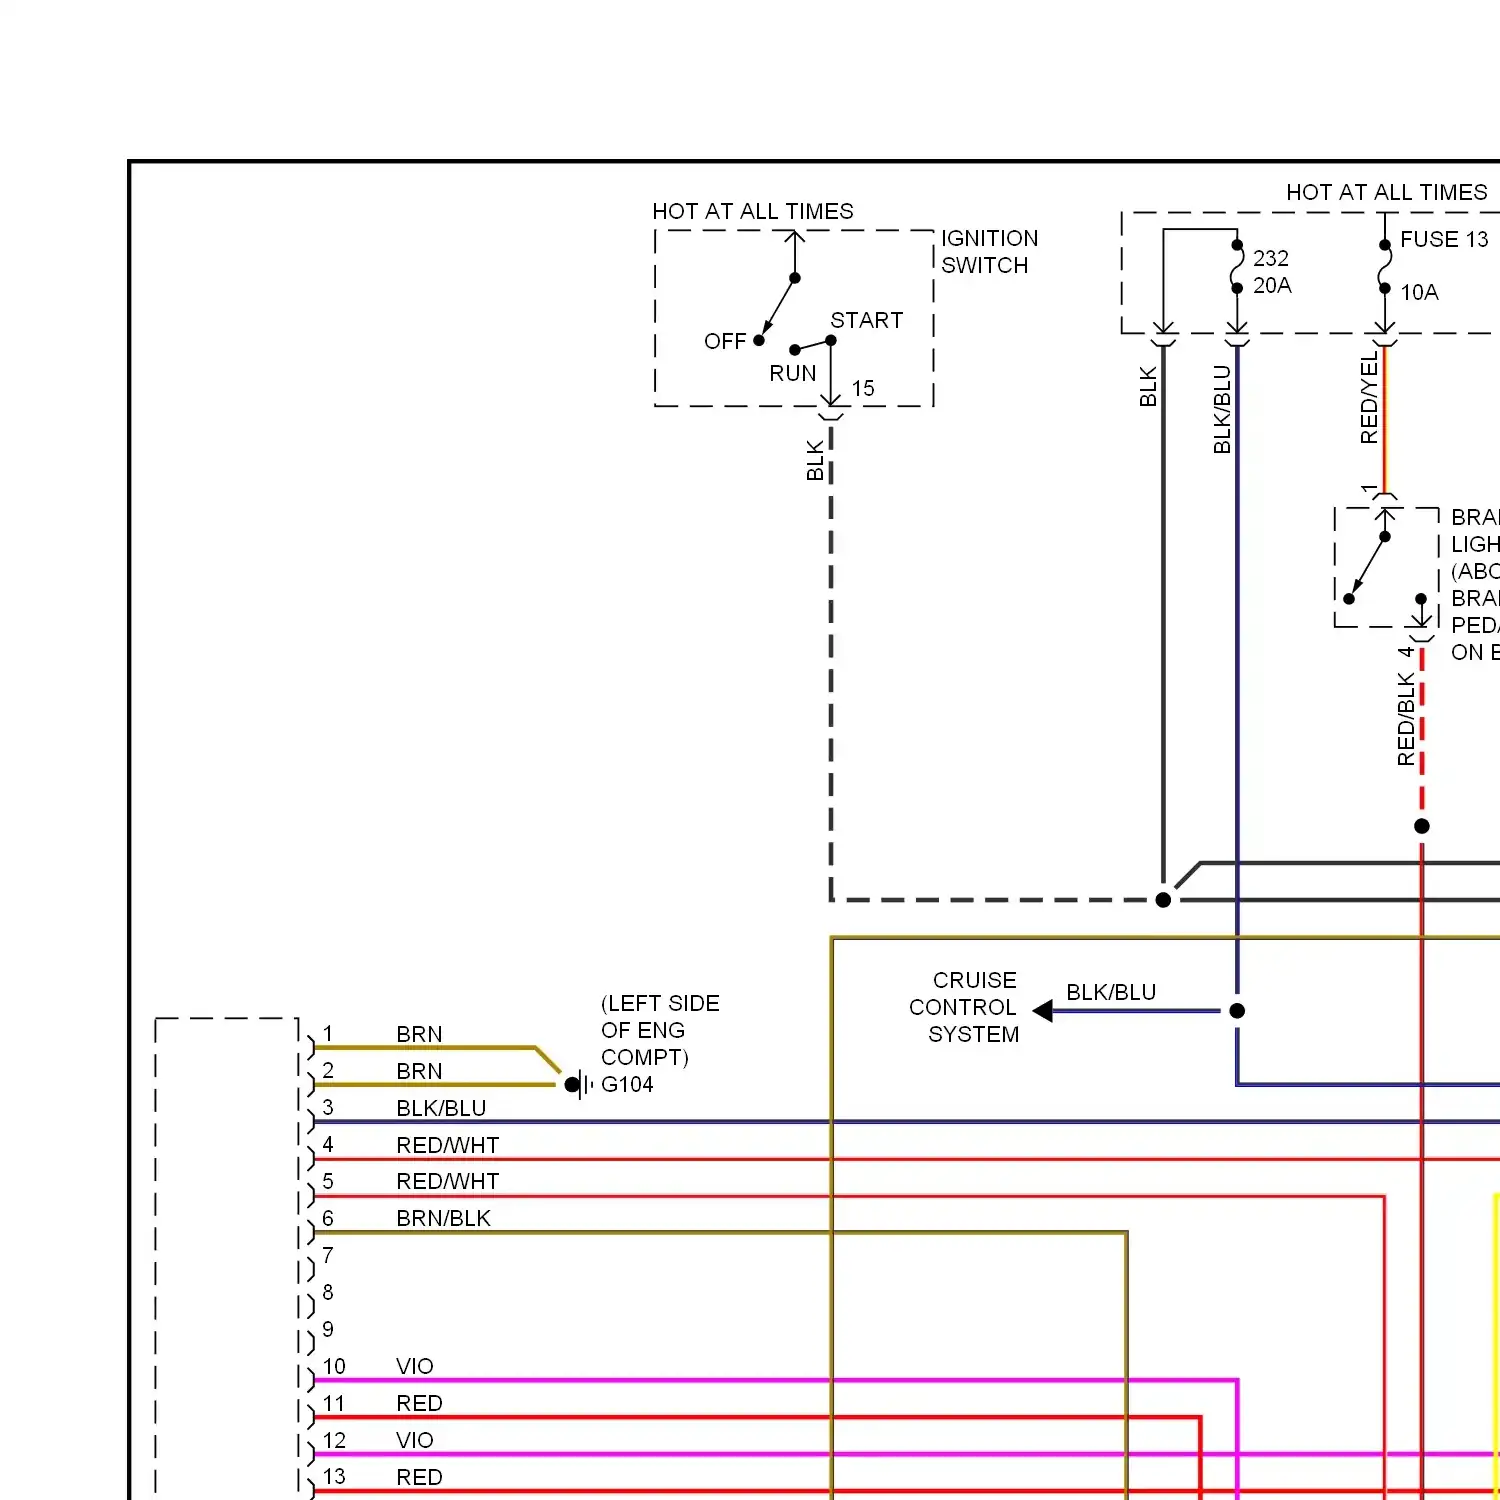Click the CRUISE CONTROL SYSTEM label
This screenshot has height=1500, width=1500.
coord(963,1007)
